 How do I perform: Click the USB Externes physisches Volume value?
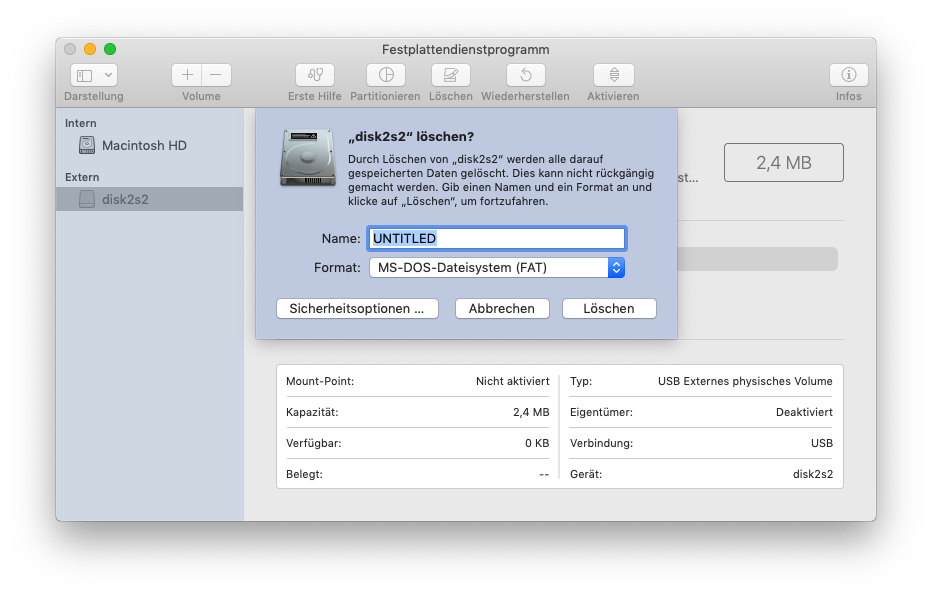click(x=745, y=381)
